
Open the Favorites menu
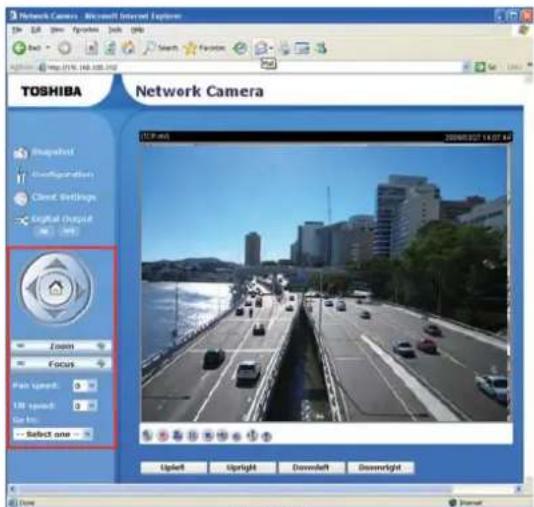(x=85, y=30)
